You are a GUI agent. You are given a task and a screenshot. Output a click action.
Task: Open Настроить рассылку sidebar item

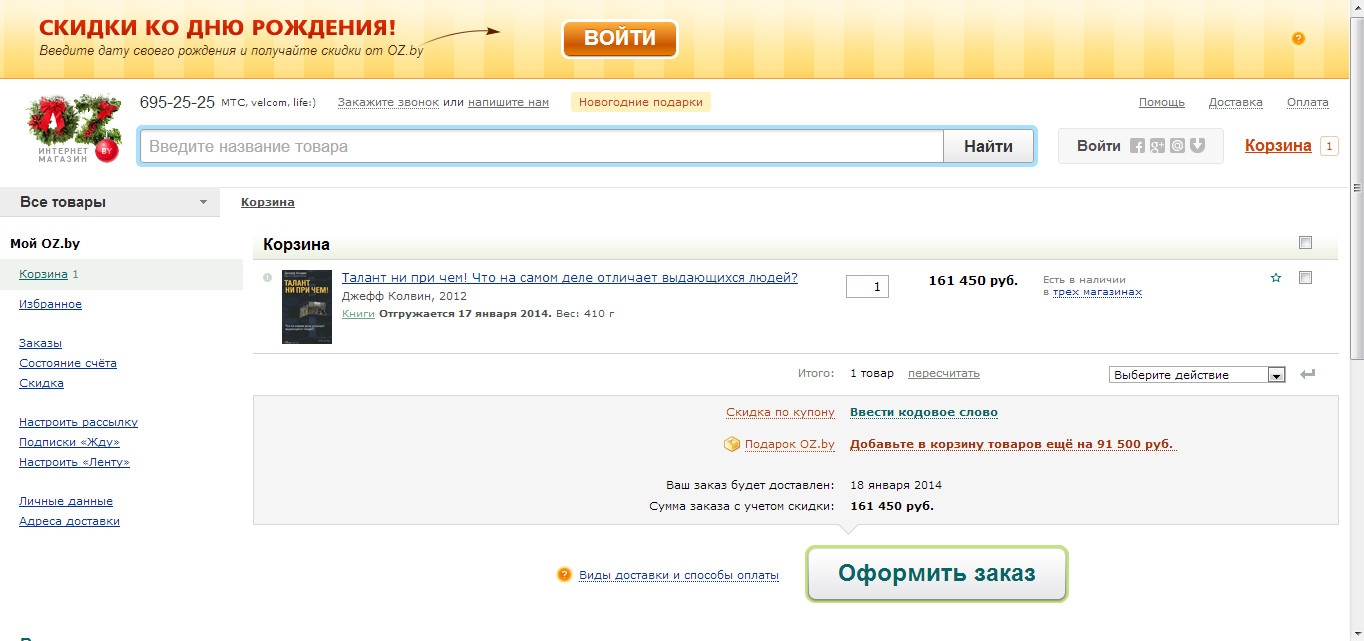[x=78, y=422]
